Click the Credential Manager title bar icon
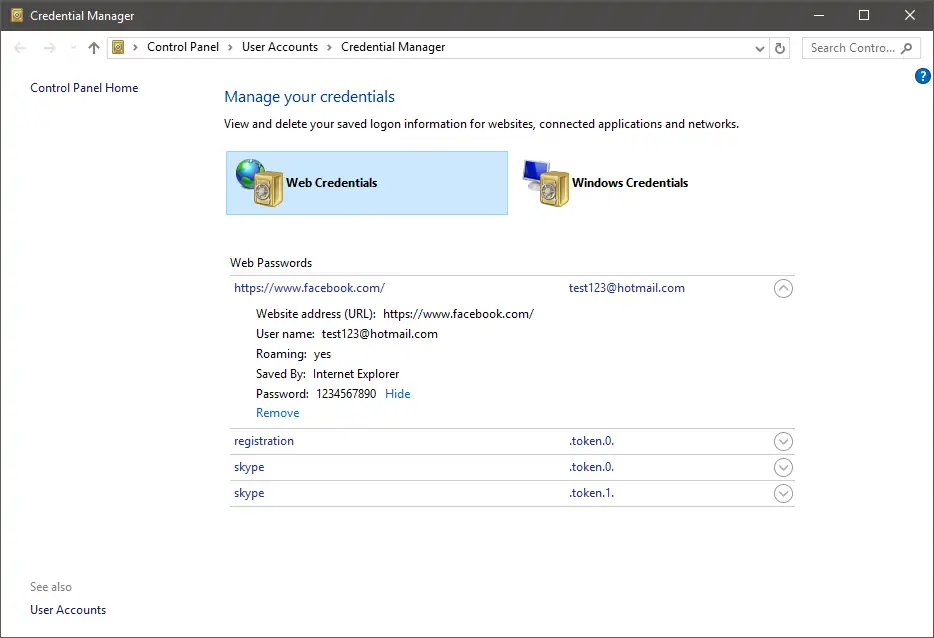 (x=17, y=15)
